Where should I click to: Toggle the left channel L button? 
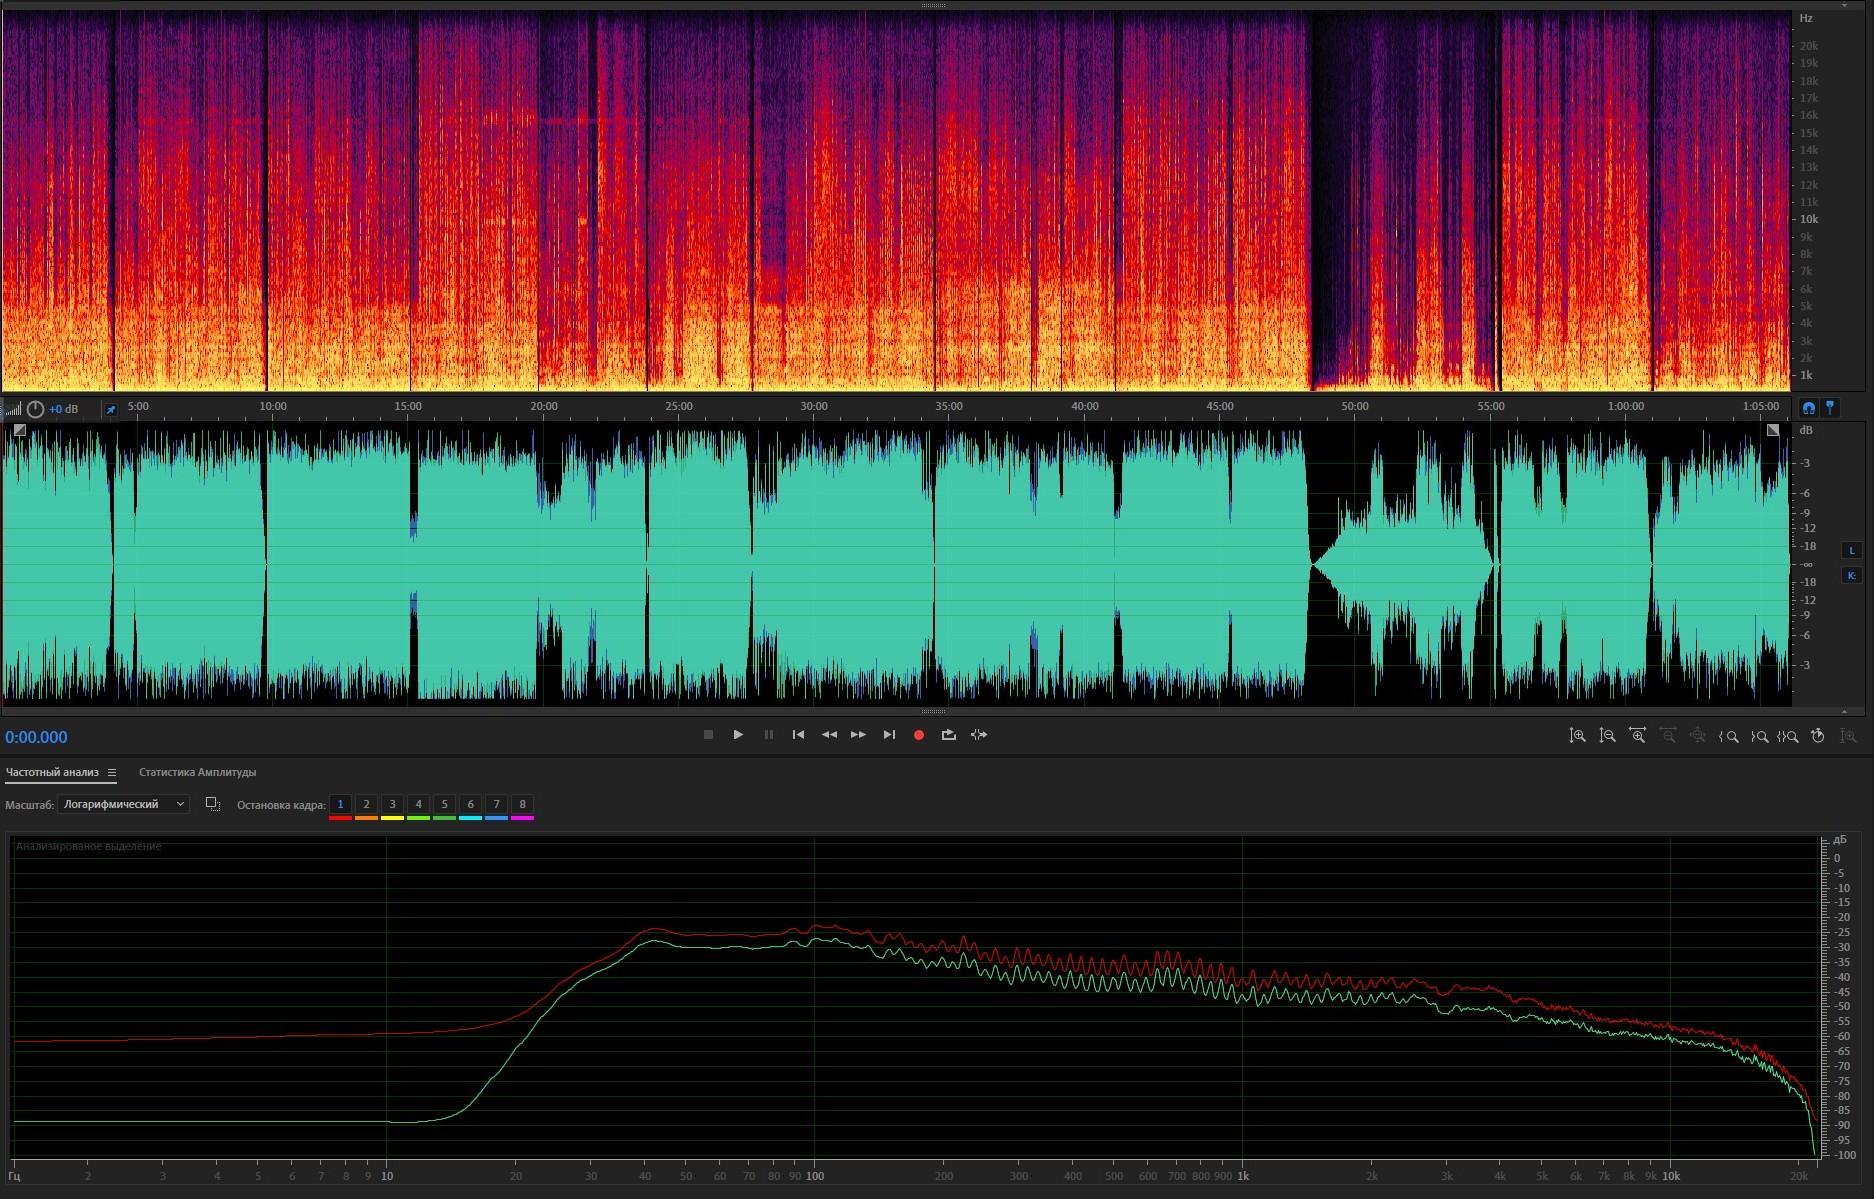[x=1851, y=550]
